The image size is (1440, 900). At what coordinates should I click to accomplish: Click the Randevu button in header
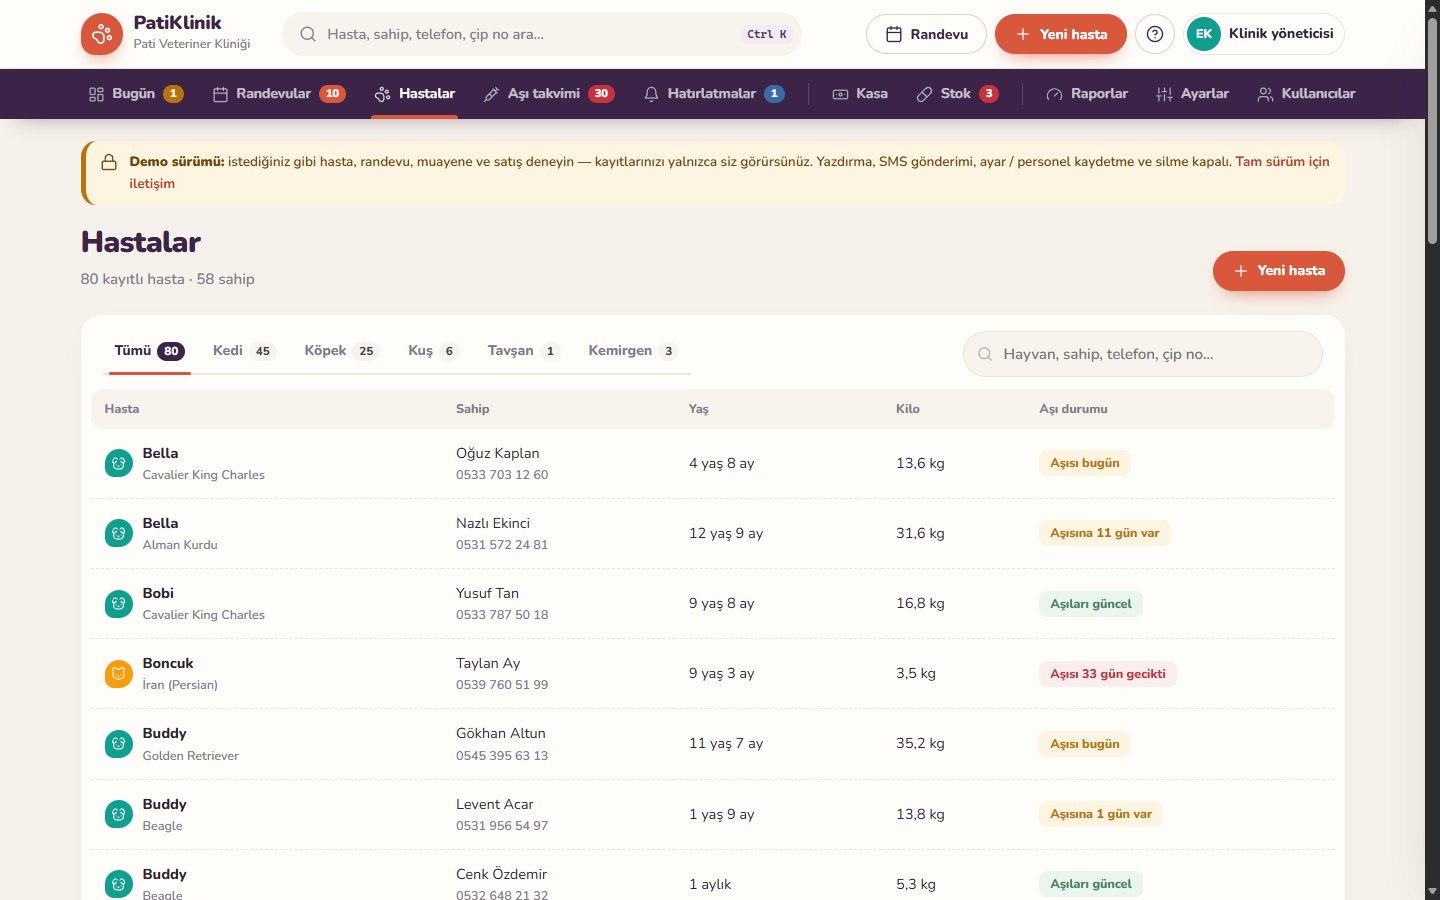pos(926,34)
